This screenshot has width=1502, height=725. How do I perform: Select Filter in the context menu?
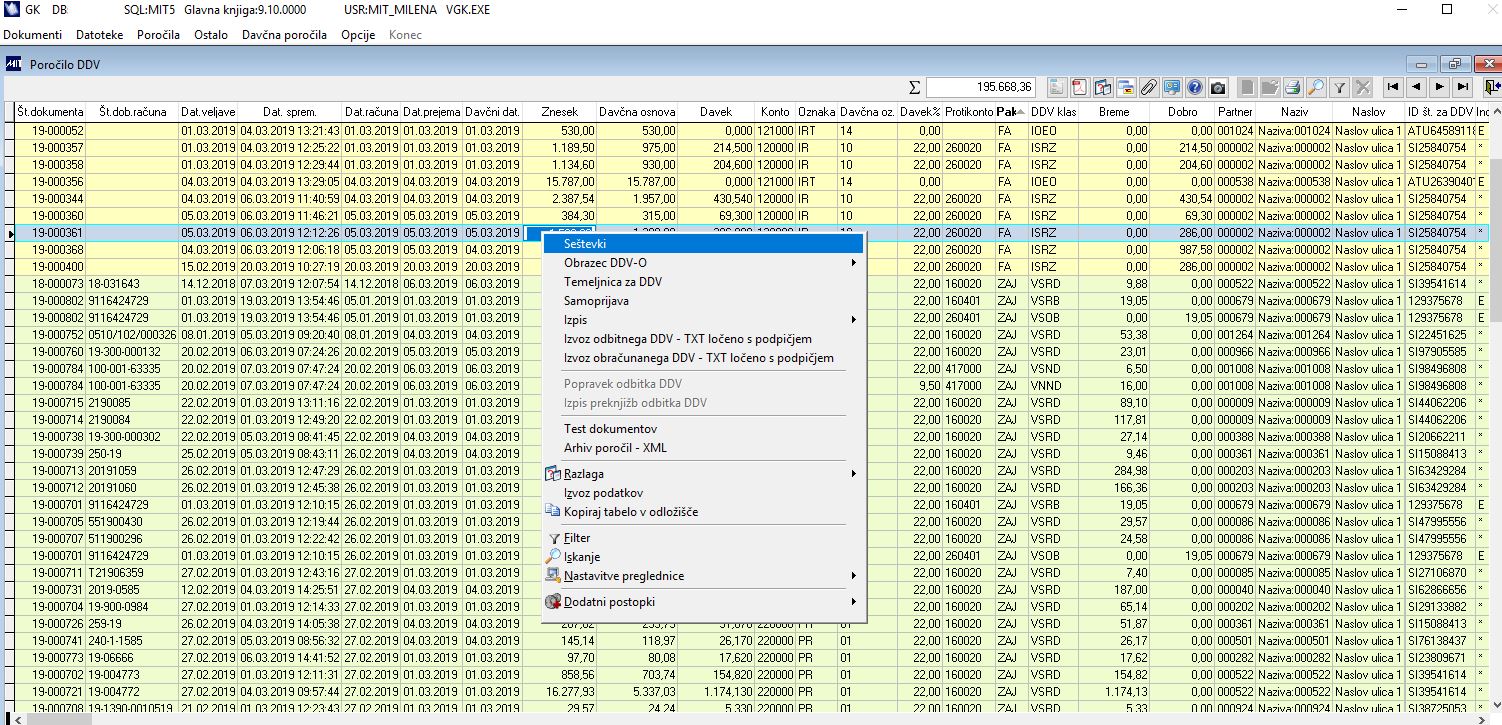703,538
